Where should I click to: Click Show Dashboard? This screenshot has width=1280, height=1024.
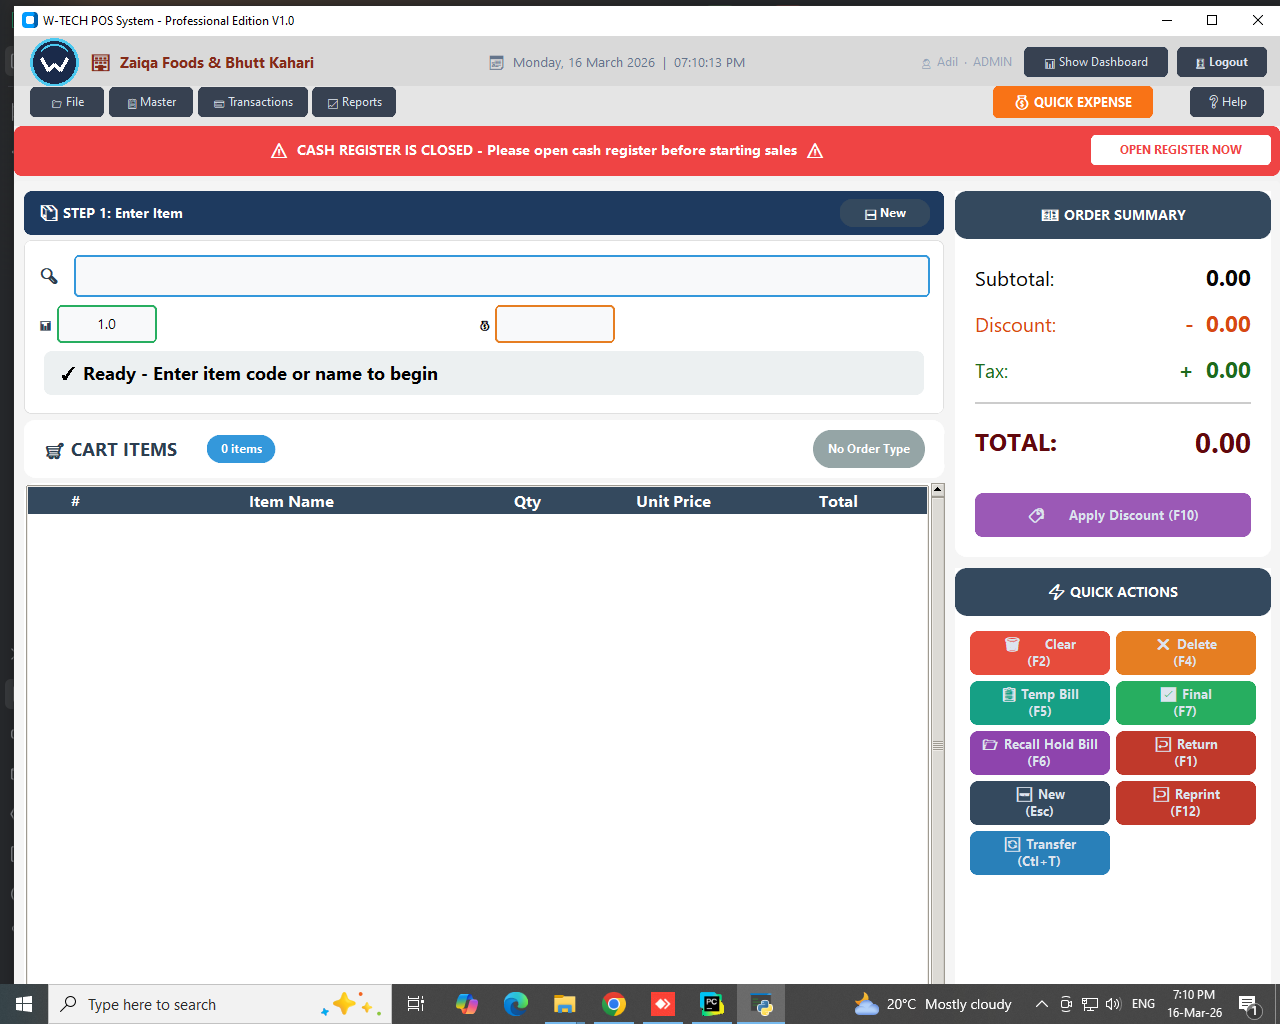pos(1096,62)
